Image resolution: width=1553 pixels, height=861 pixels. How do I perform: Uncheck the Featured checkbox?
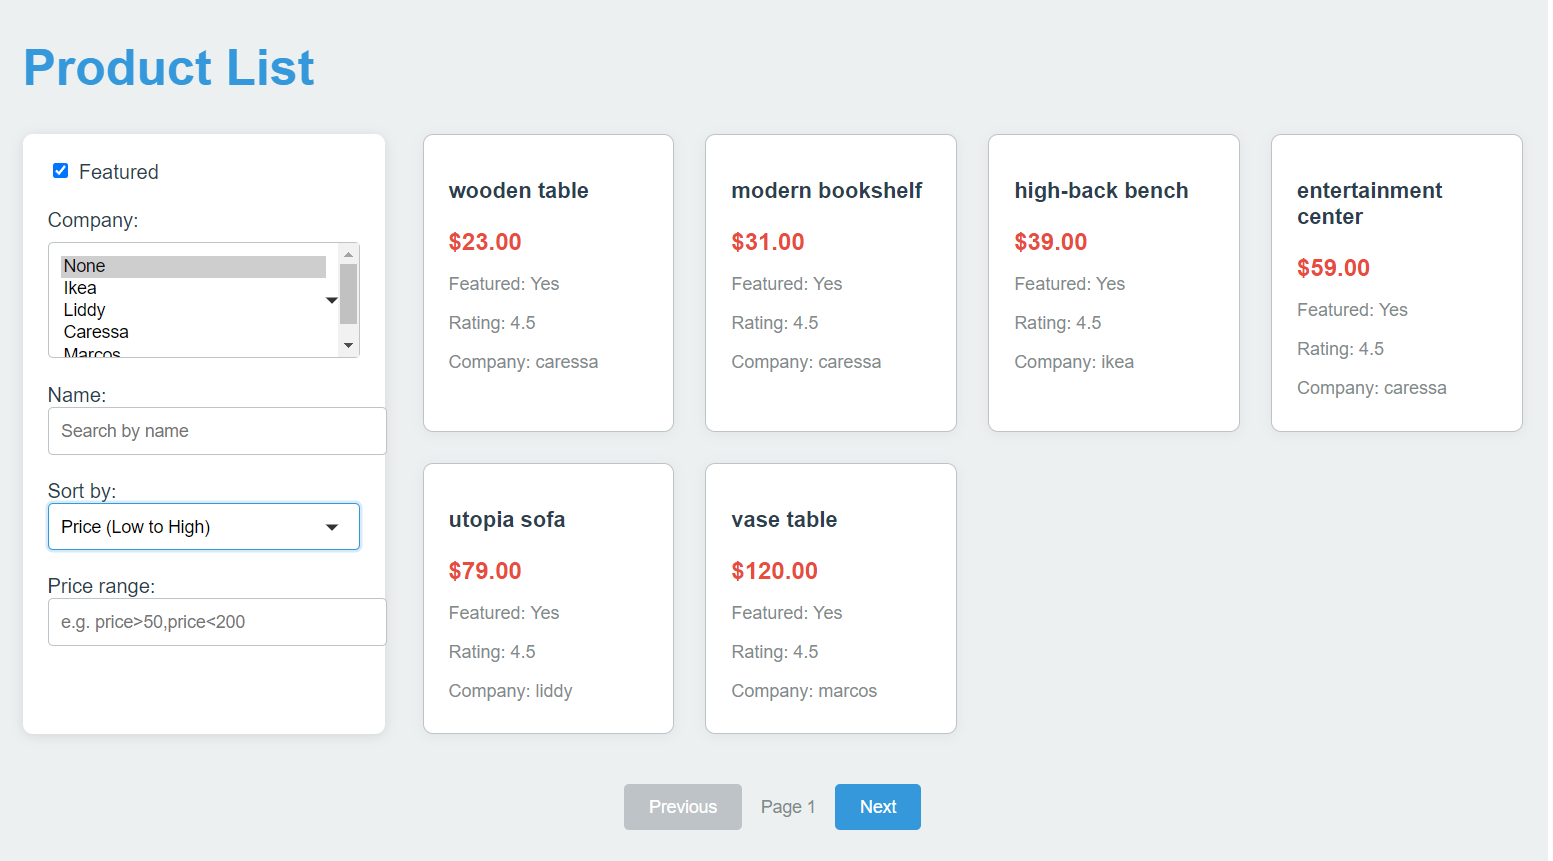click(x=61, y=171)
